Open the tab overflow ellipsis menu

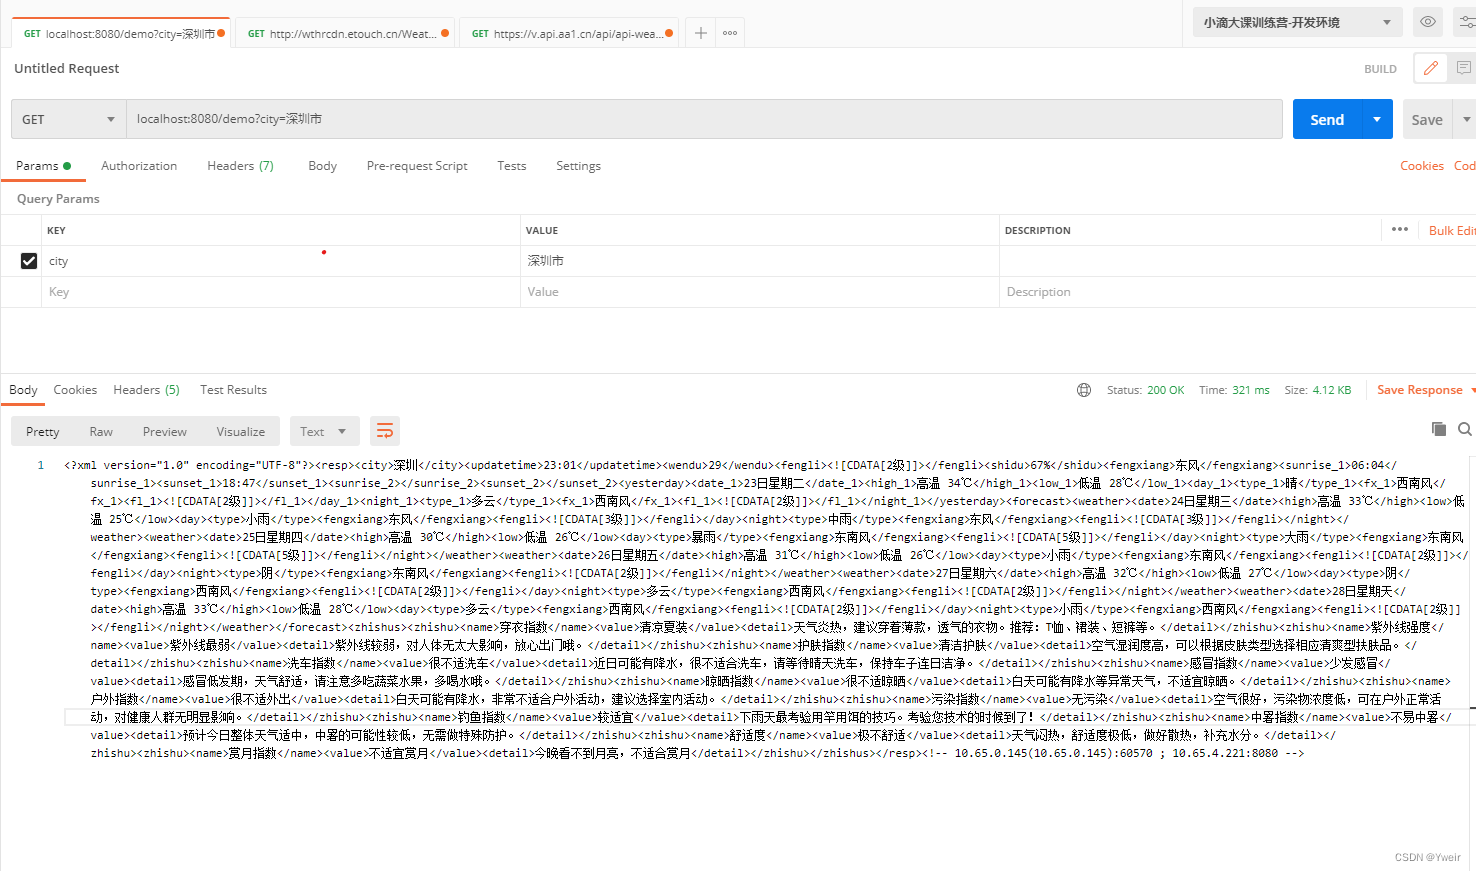click(729, 32)
